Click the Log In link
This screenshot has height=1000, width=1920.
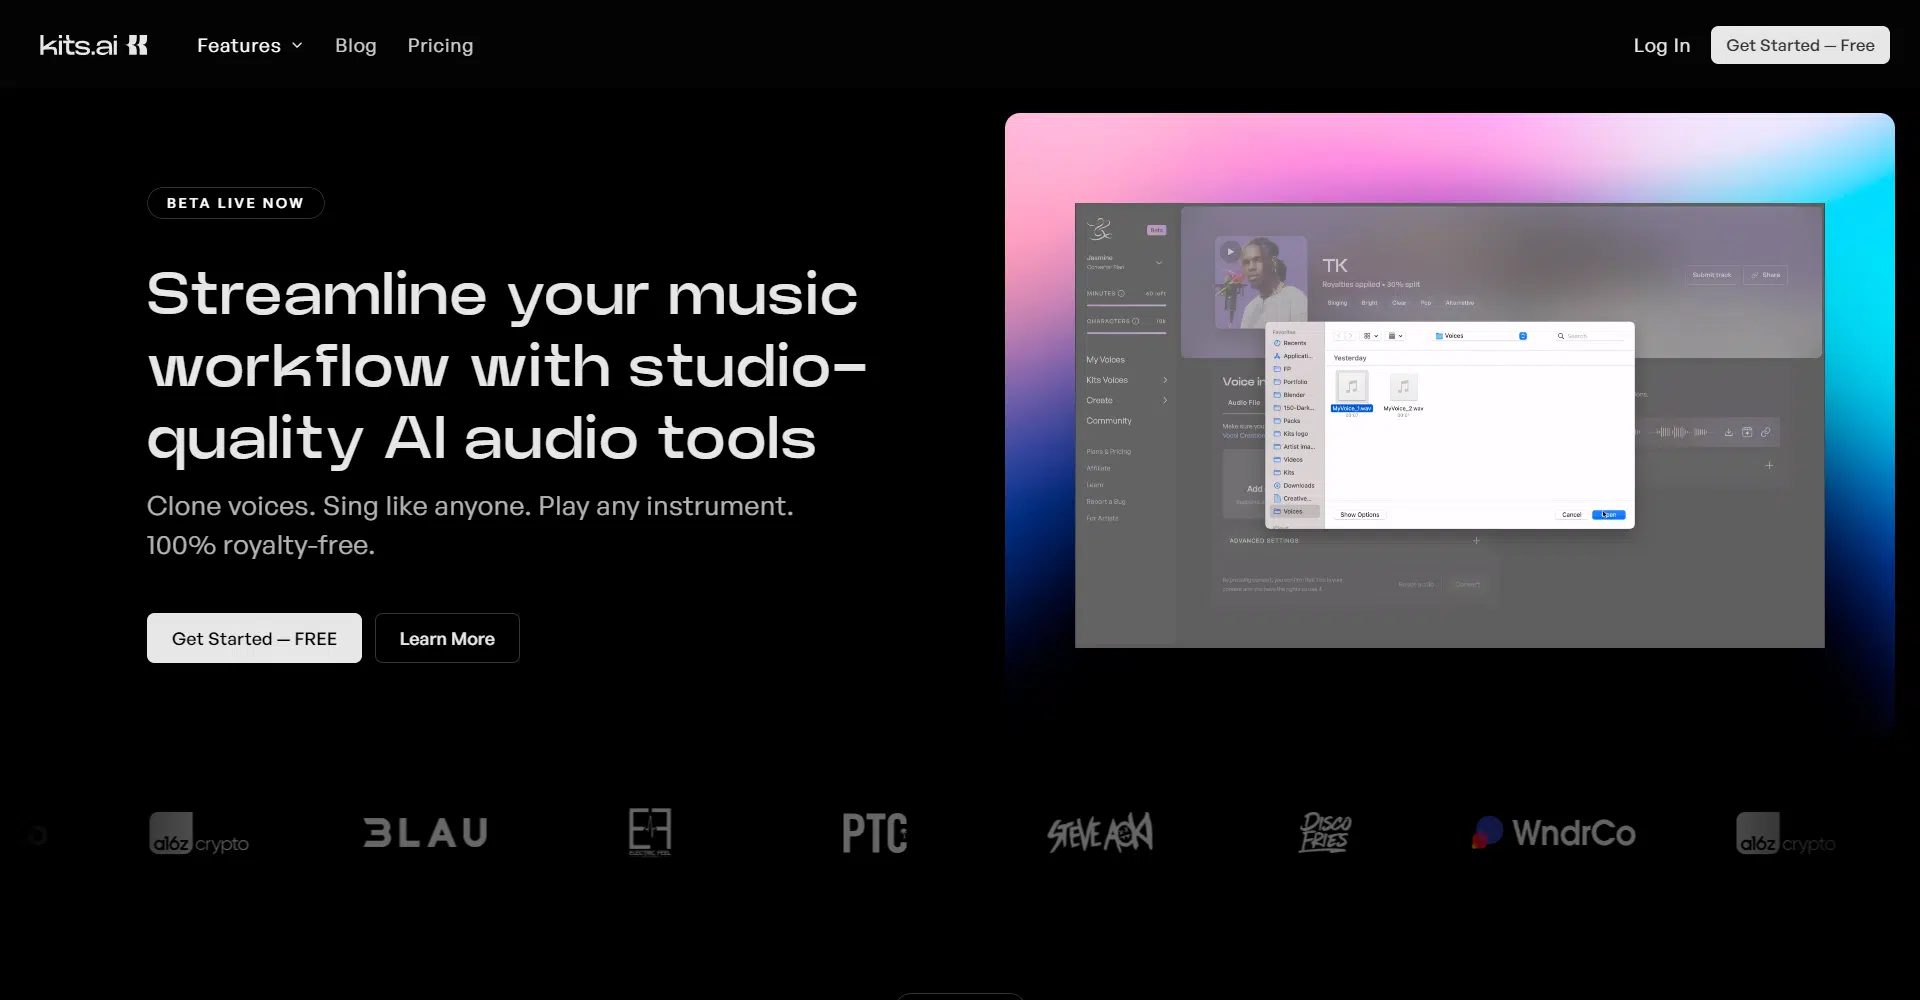1661,45
